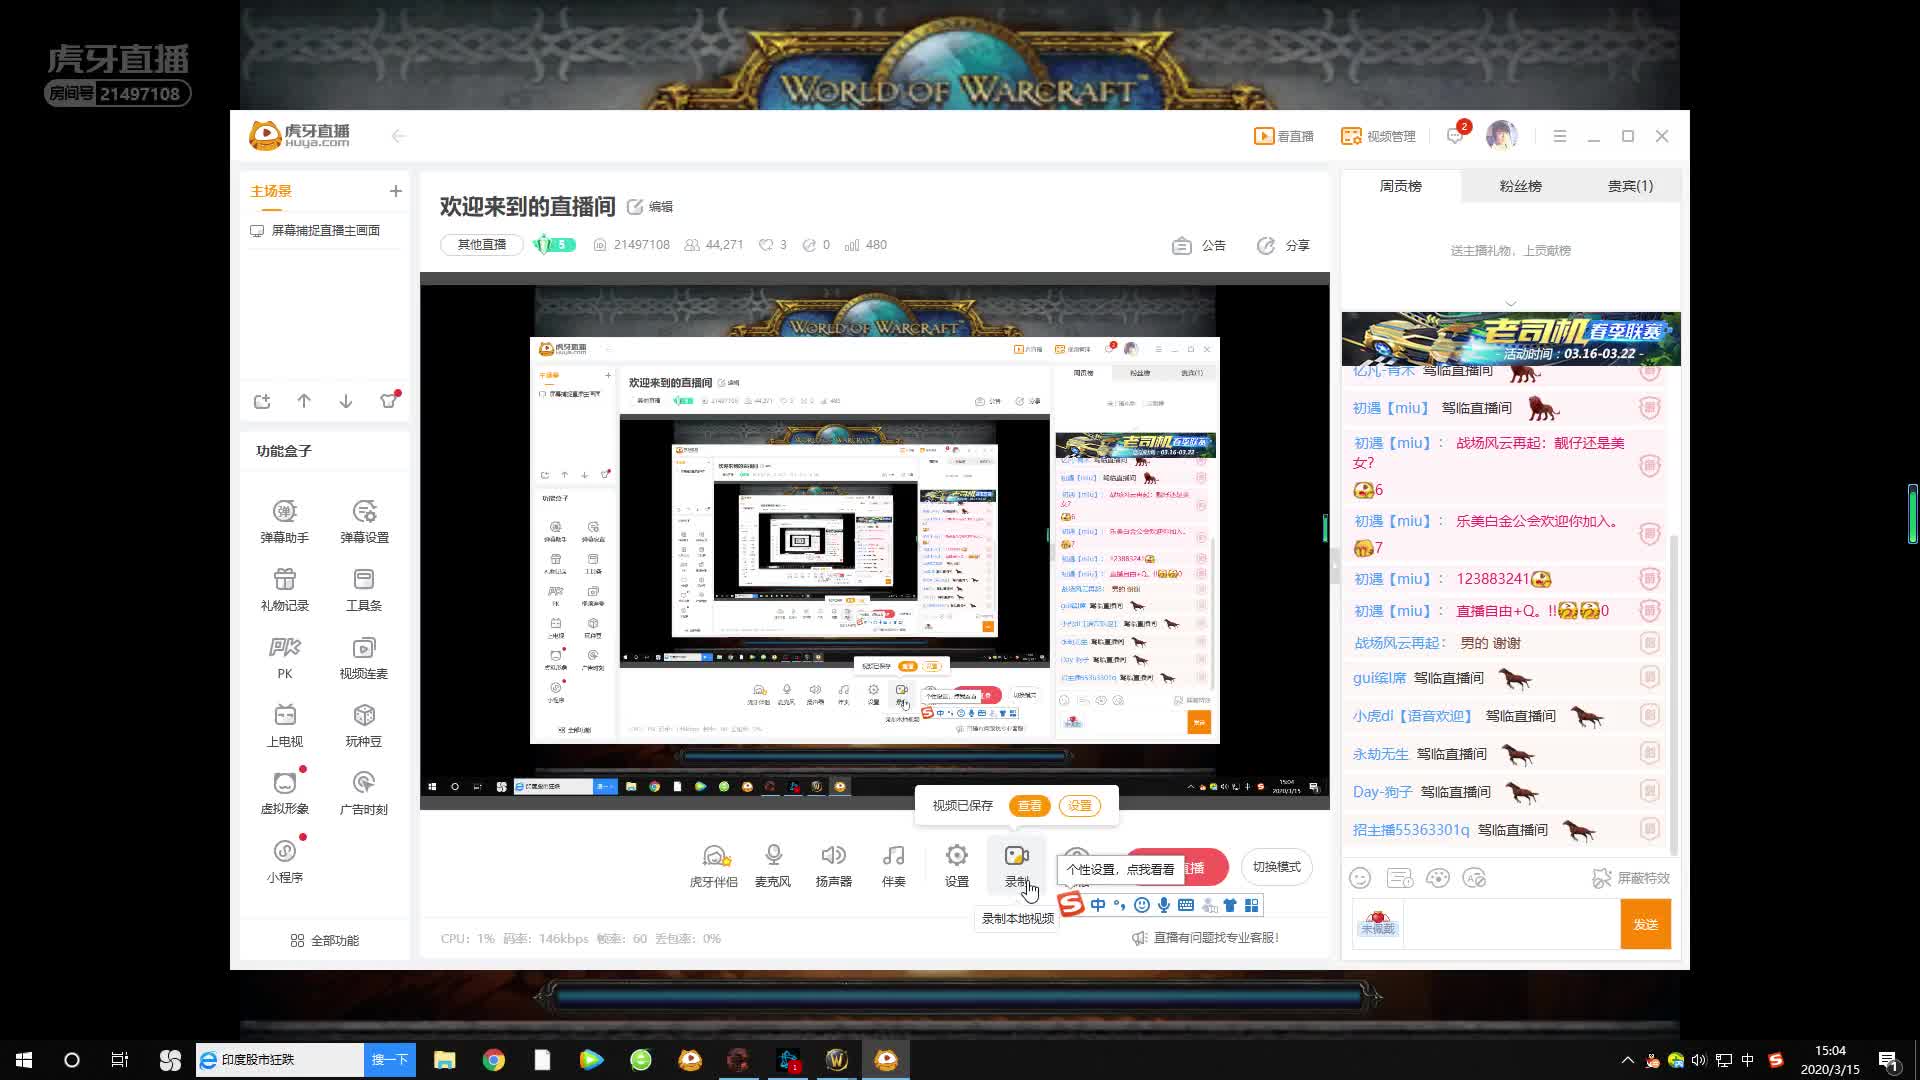
Task: Open the 弹幕助手 tool
Action: coord(285,522)
